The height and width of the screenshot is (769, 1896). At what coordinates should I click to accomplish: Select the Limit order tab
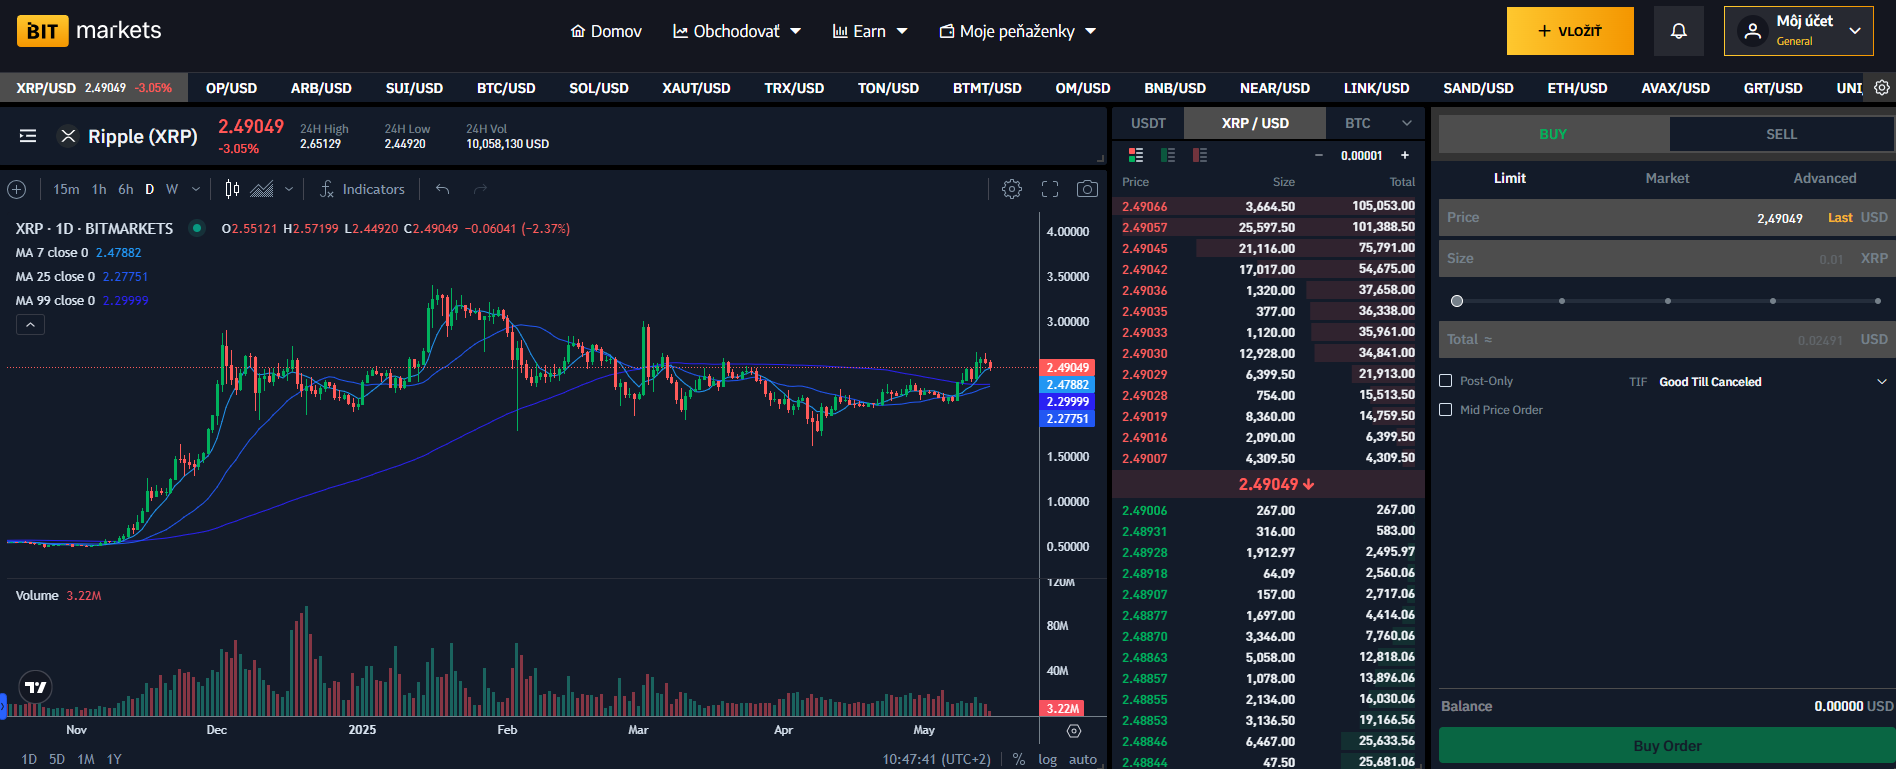point(1509,178)
